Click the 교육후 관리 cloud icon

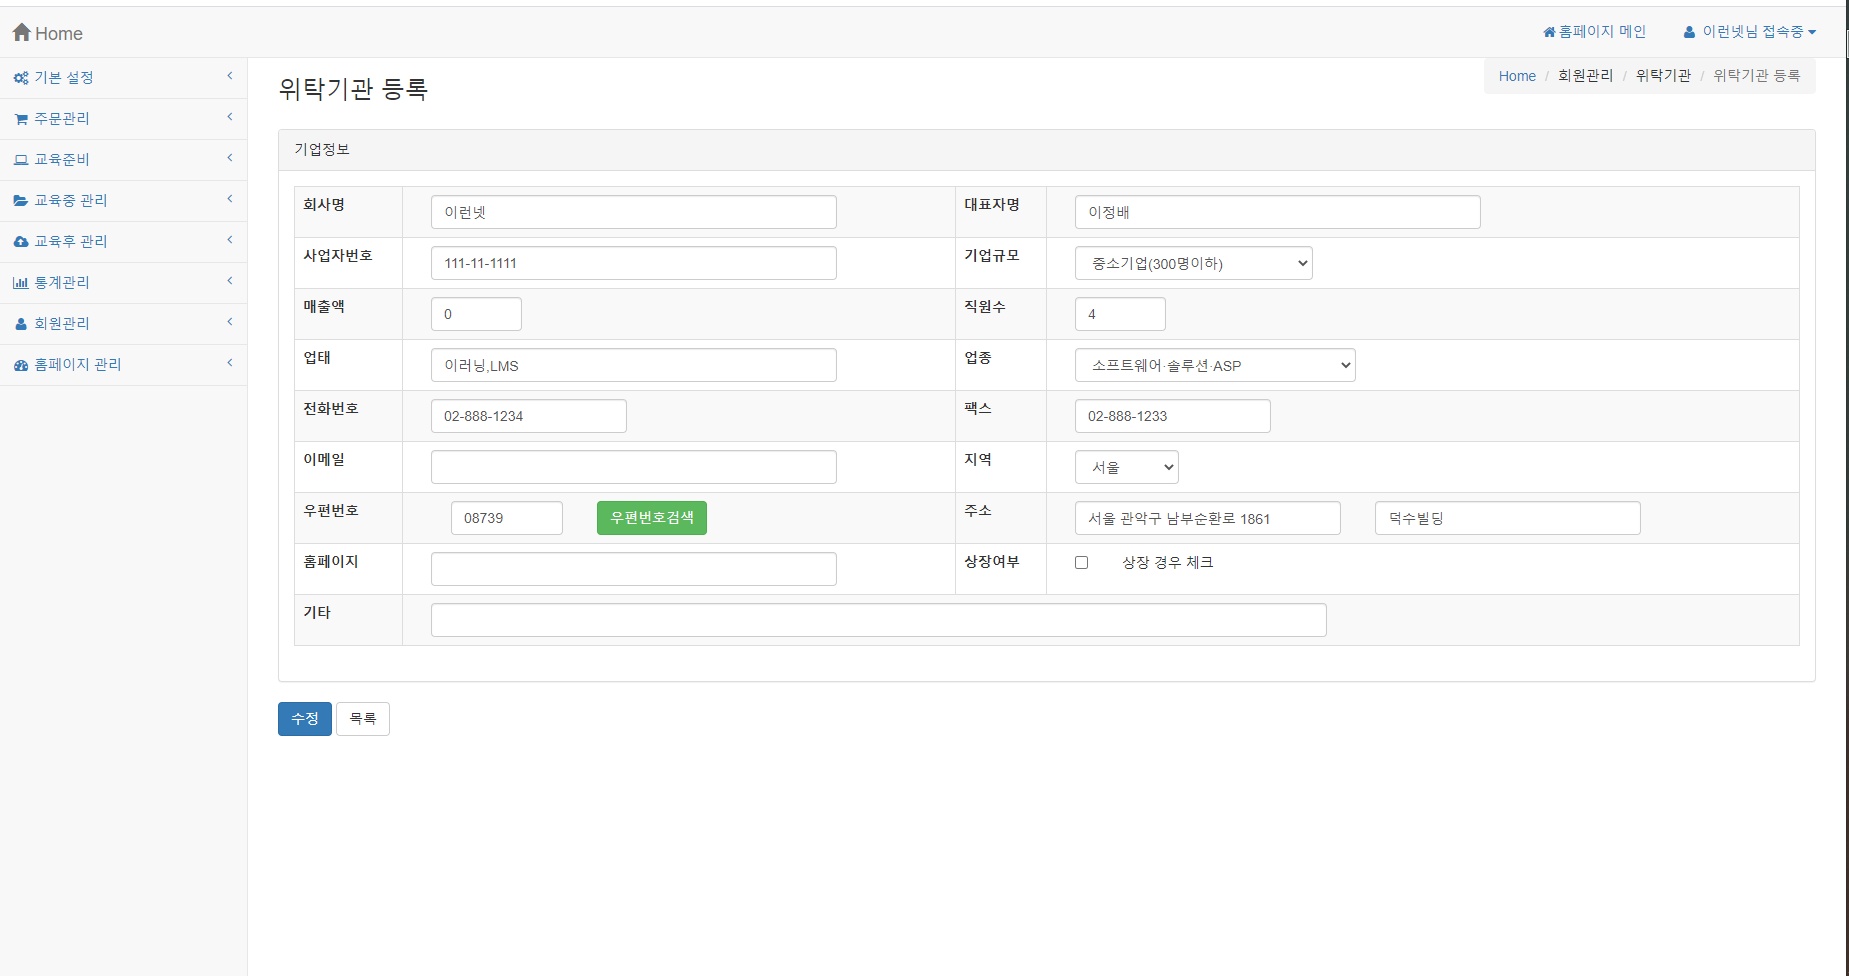pyautogui.click(x=21, y=242)
